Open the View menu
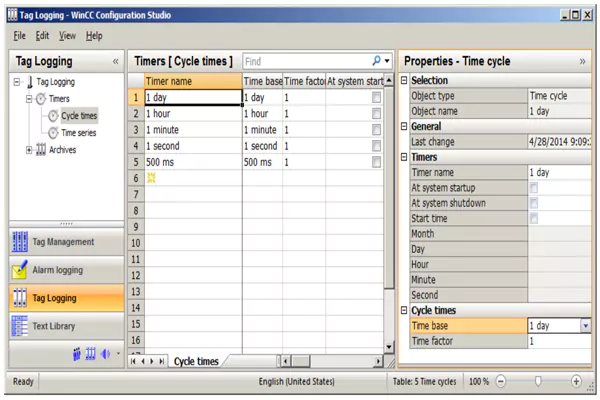The image size is (600, 400). tap(67, 36)
